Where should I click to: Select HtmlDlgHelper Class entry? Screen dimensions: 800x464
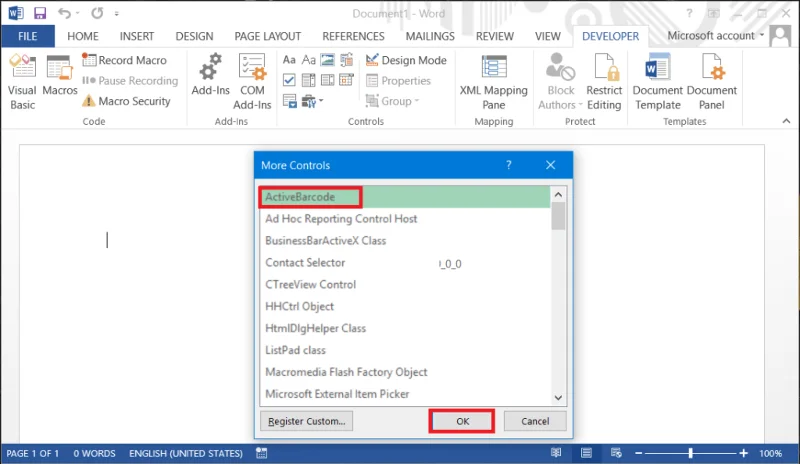tap(405, 329)
